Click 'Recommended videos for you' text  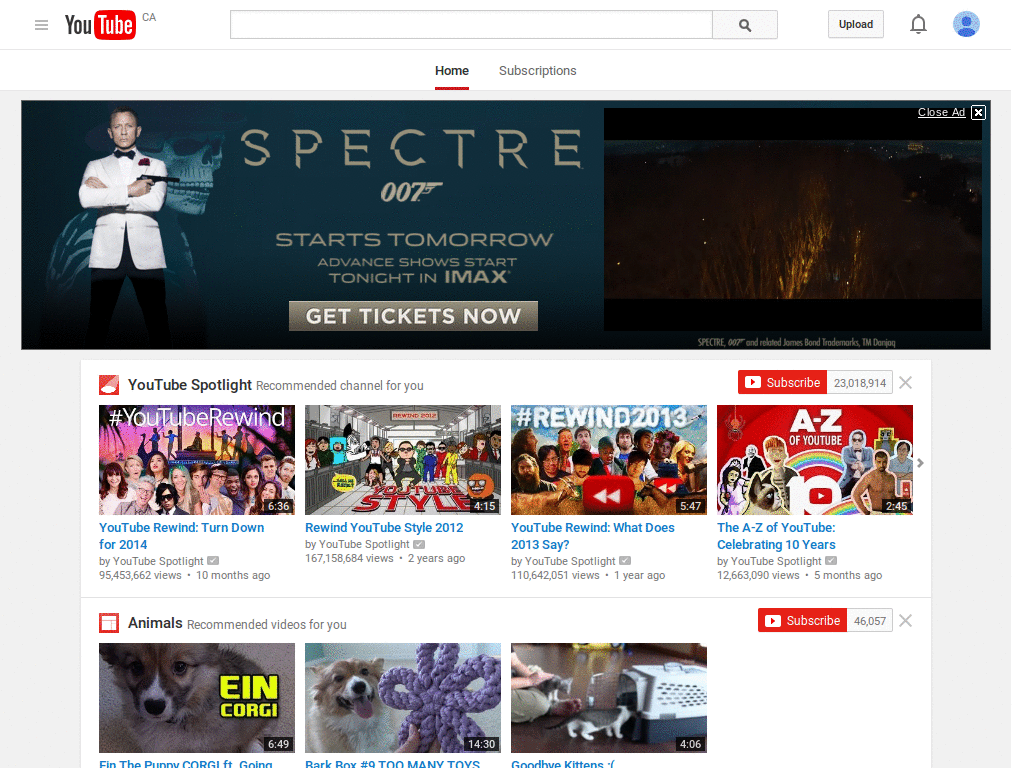tap(266, 624)
